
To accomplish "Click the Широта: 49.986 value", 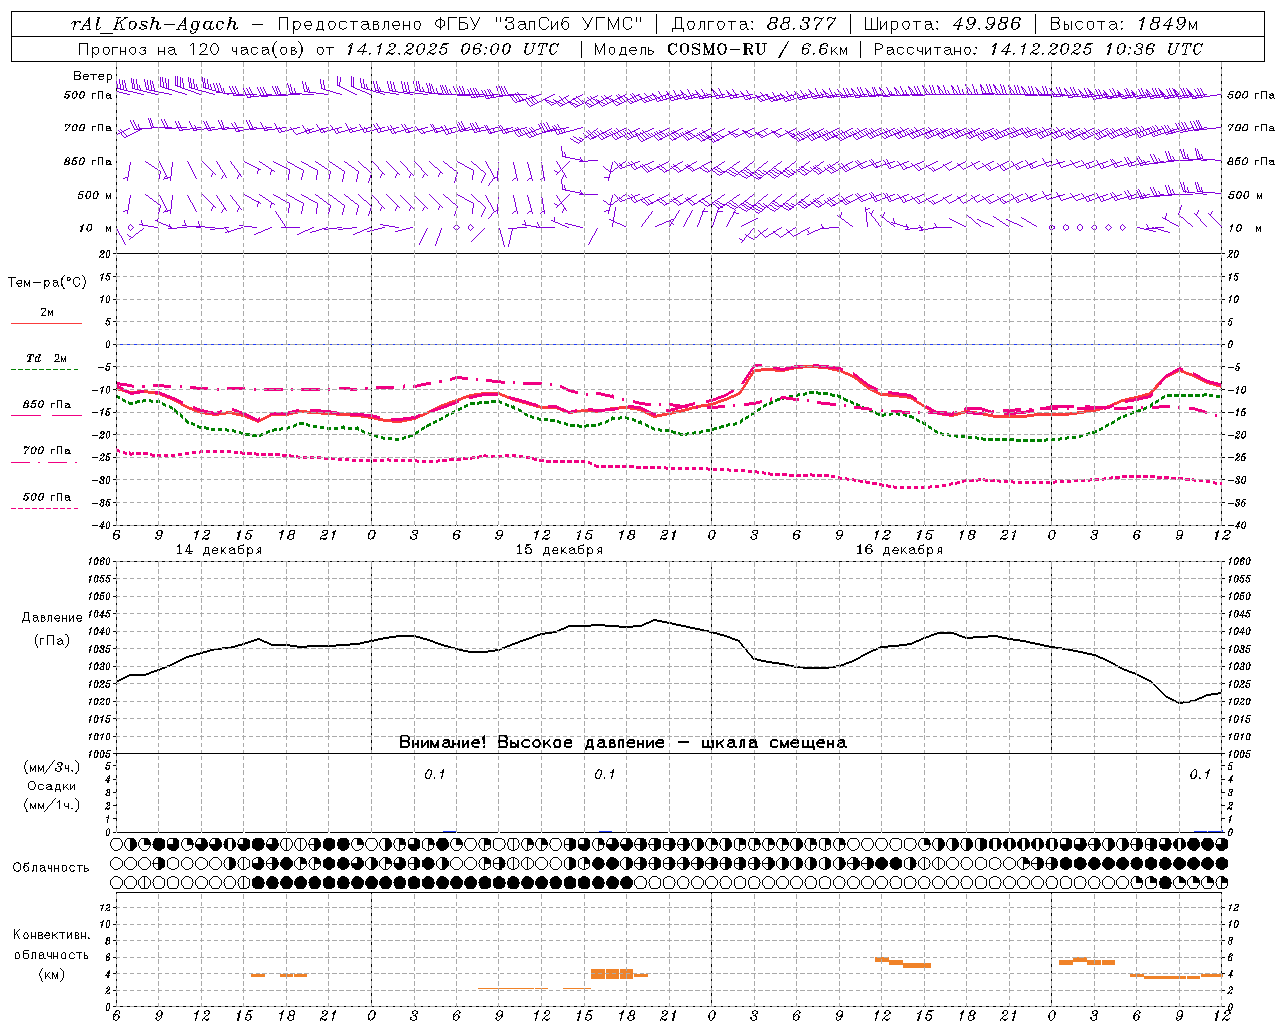I will (942, 24).
